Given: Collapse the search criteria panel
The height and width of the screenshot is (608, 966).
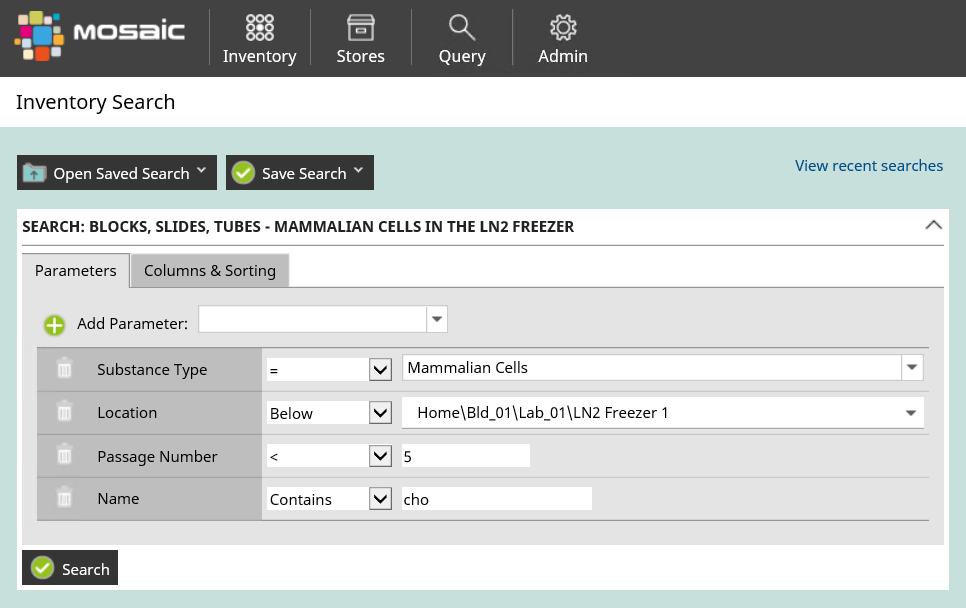Looking at the screenshot, I should (x=933, y=225).
